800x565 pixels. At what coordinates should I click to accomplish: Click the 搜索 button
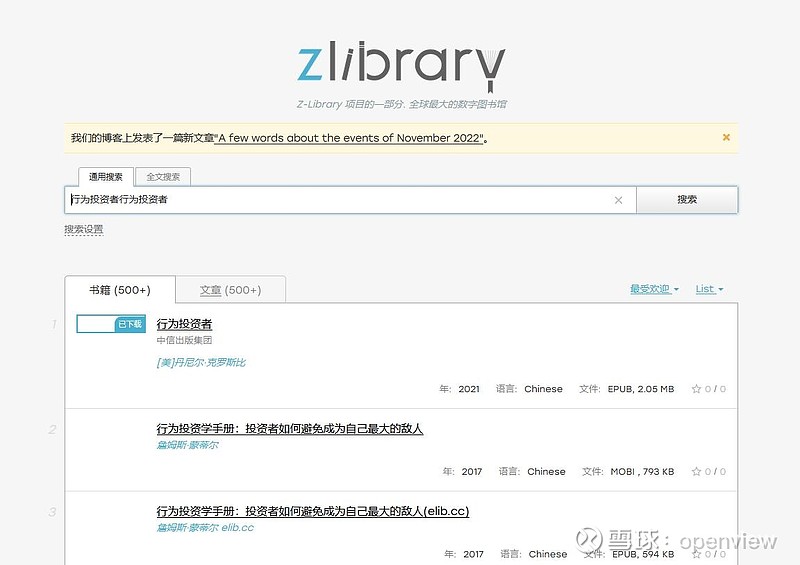tap(687, 200)
